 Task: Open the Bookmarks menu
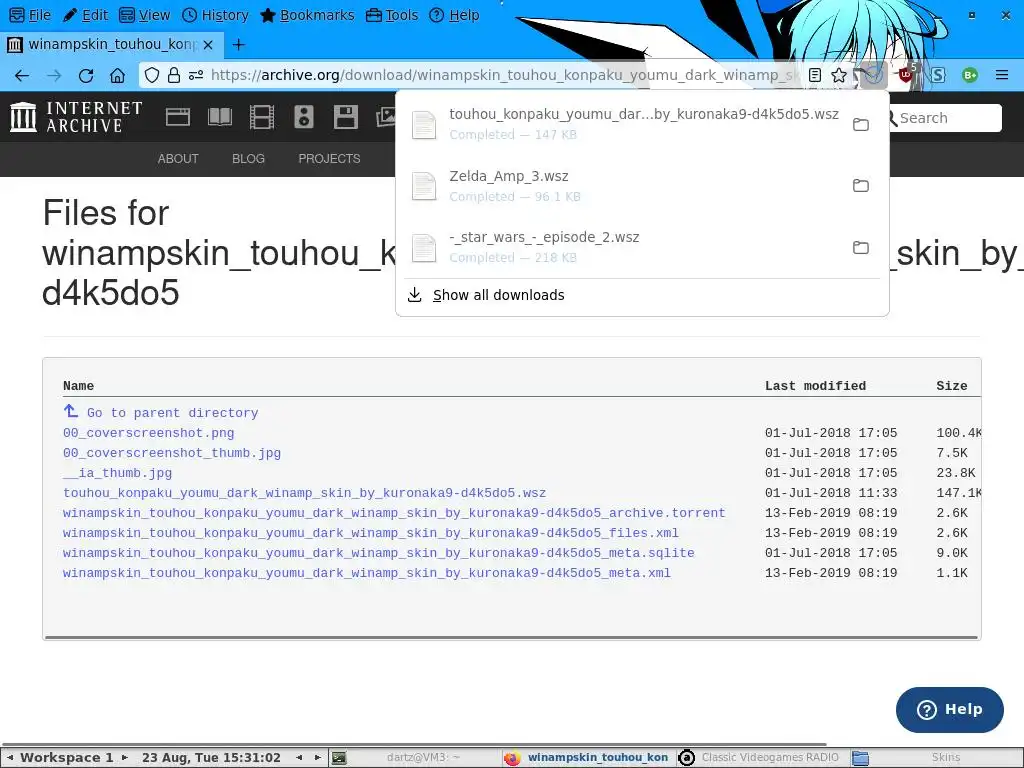(307, 15)
